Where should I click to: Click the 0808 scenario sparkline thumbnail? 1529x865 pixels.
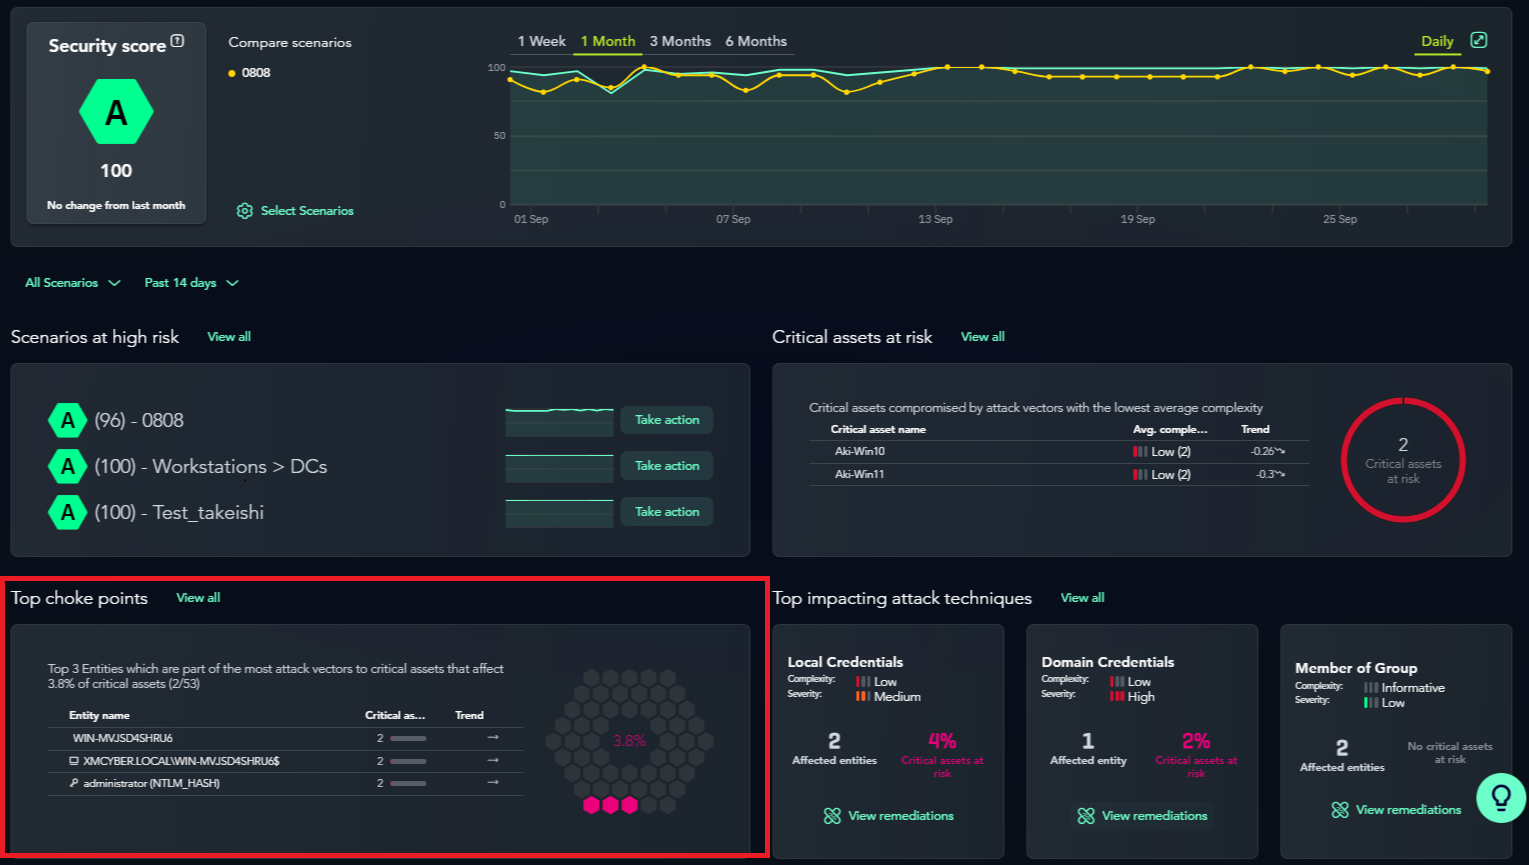[559, 421]
